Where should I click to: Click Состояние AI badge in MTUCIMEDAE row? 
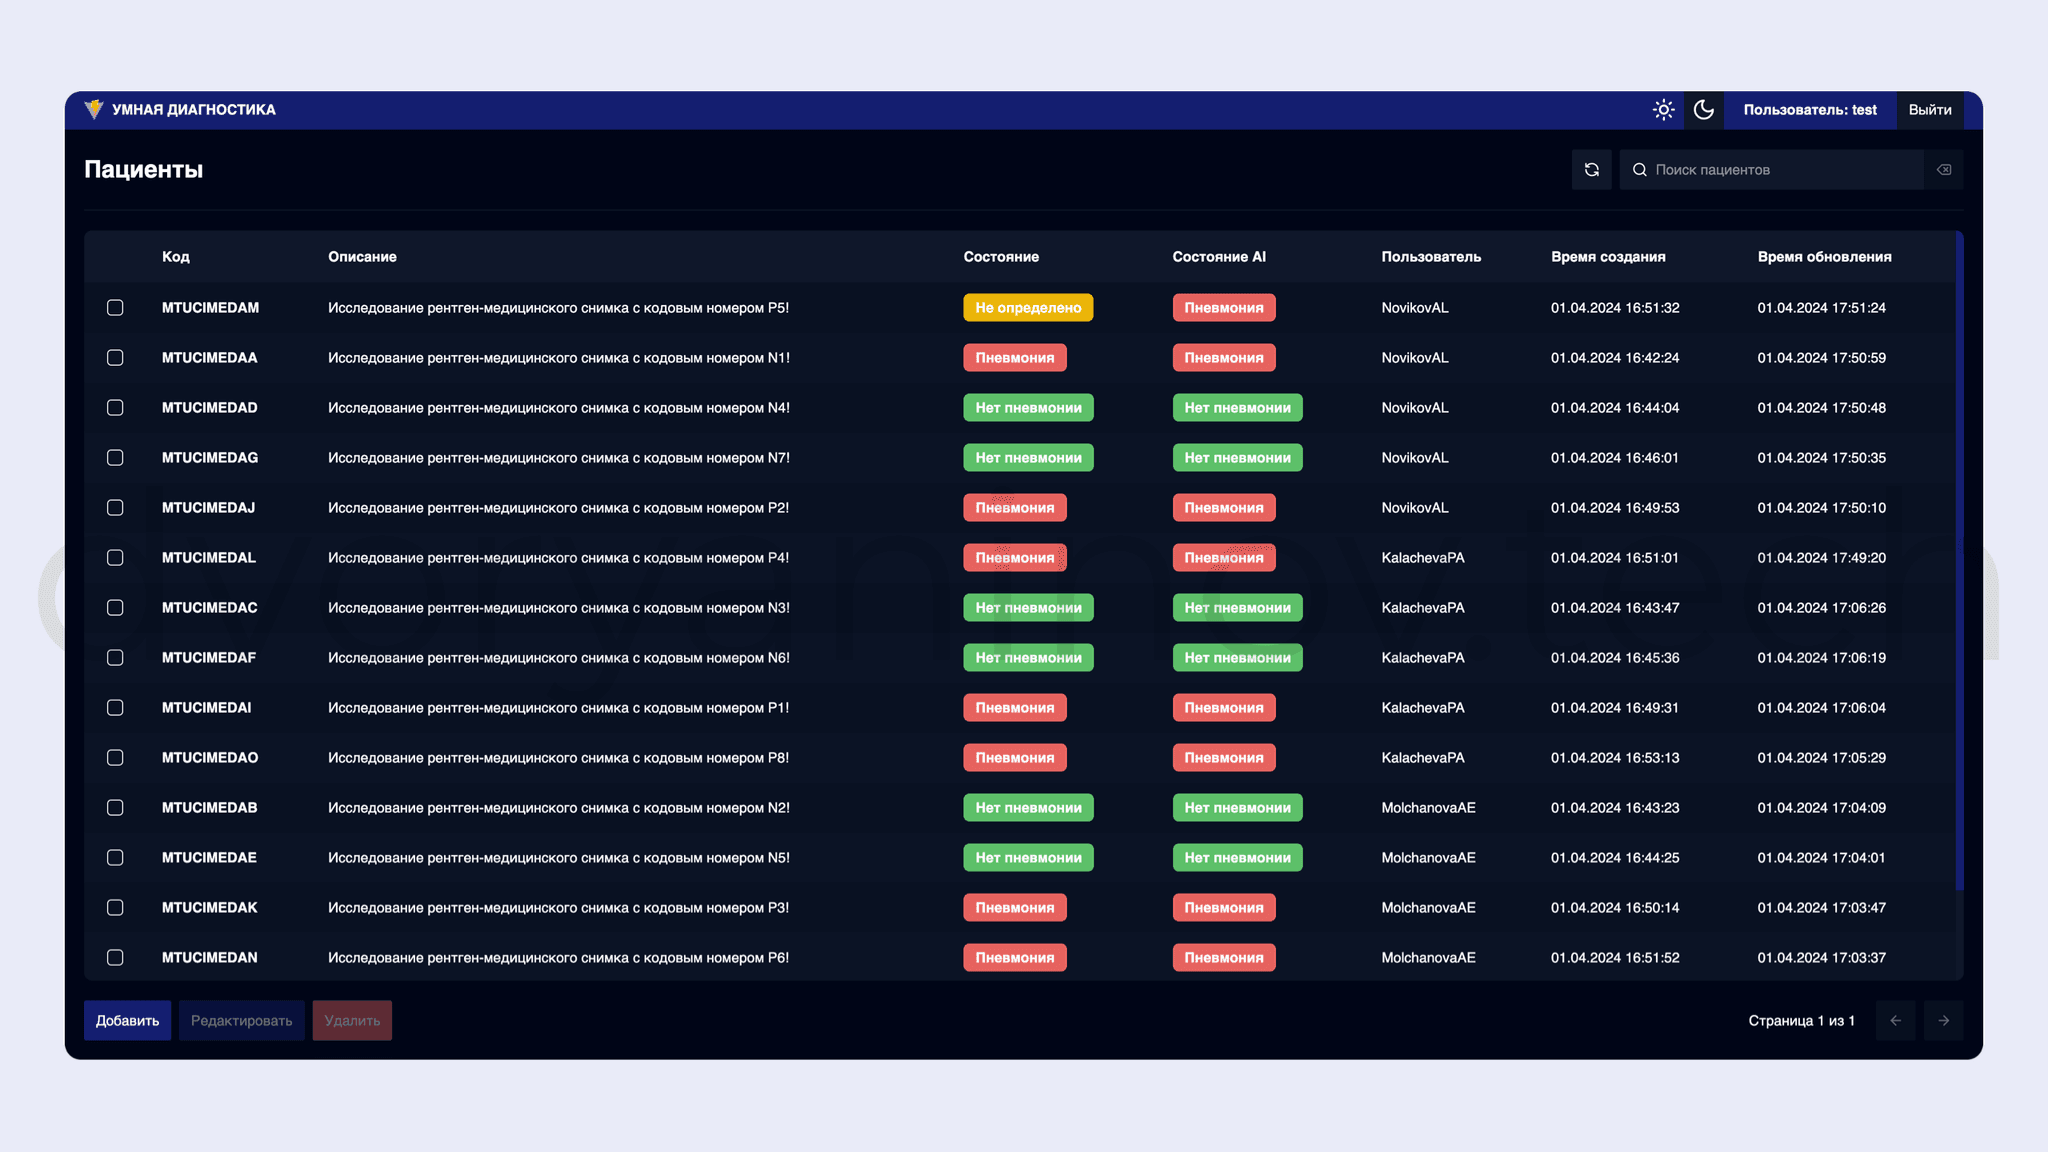coord(1237,858)
